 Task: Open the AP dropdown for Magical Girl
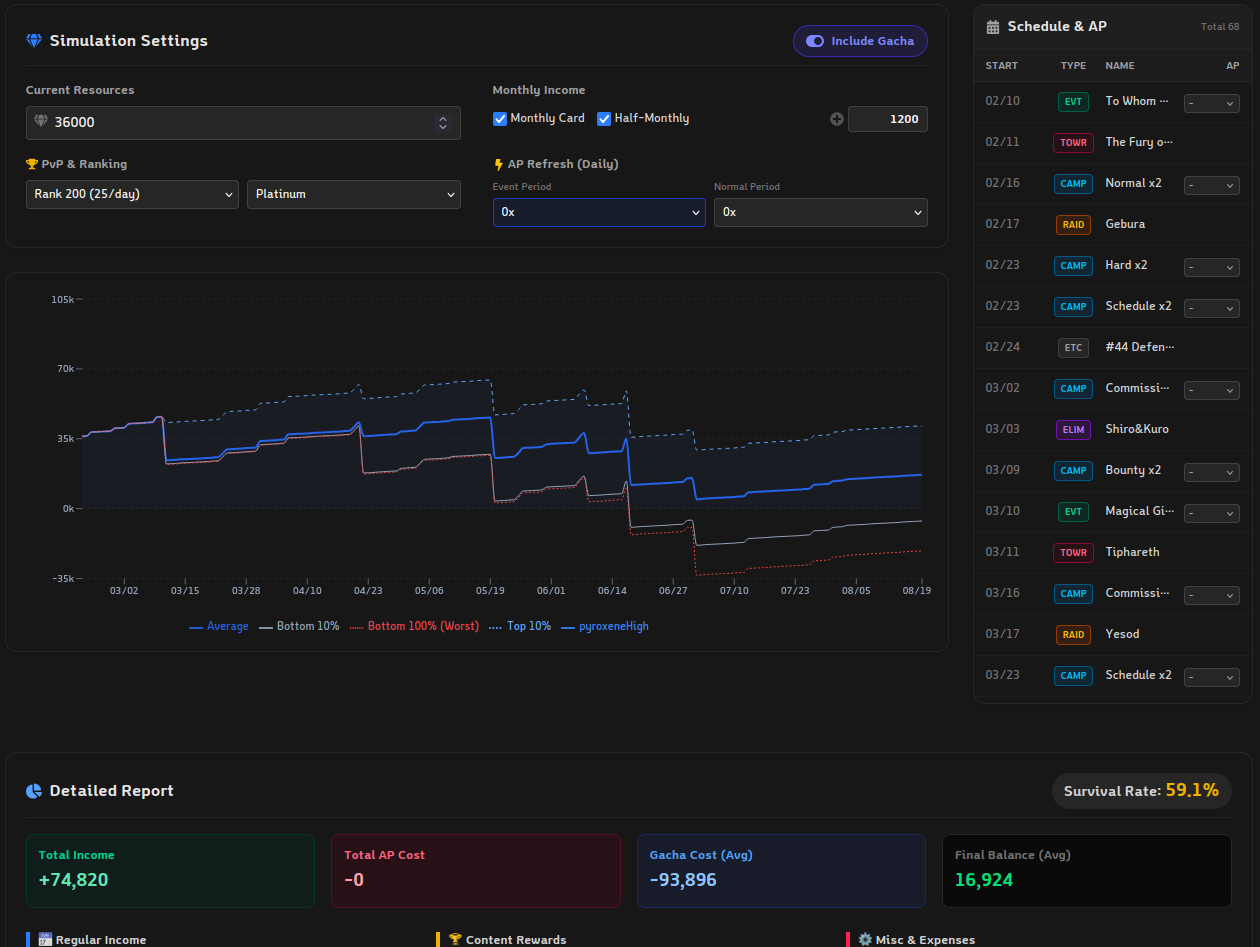pyautogui.click(x=1212, y=513)
